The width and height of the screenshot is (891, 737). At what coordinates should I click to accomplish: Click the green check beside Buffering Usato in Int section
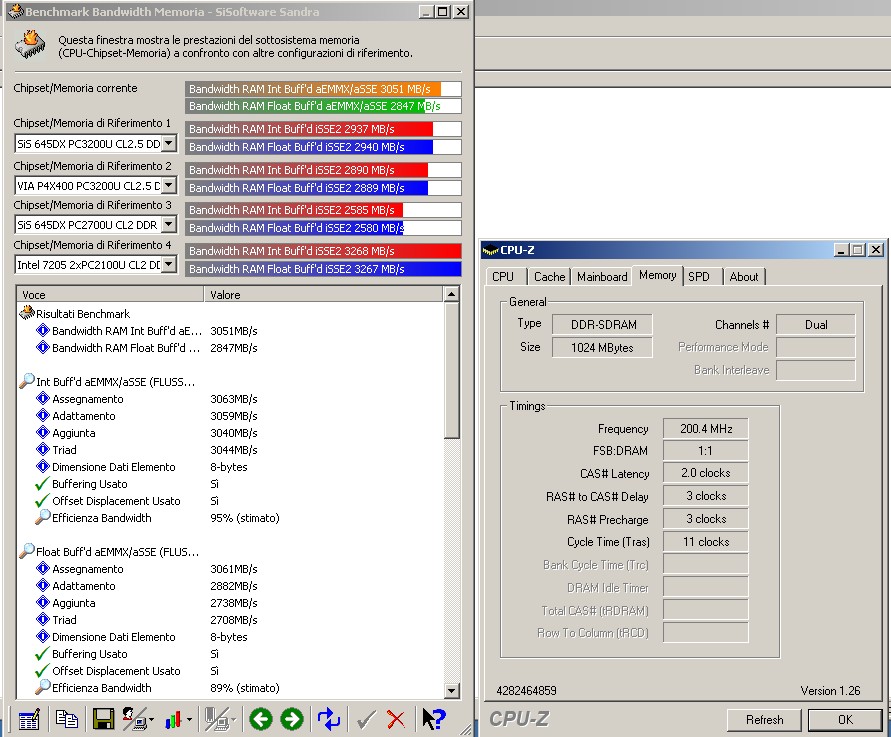(42, 484)
